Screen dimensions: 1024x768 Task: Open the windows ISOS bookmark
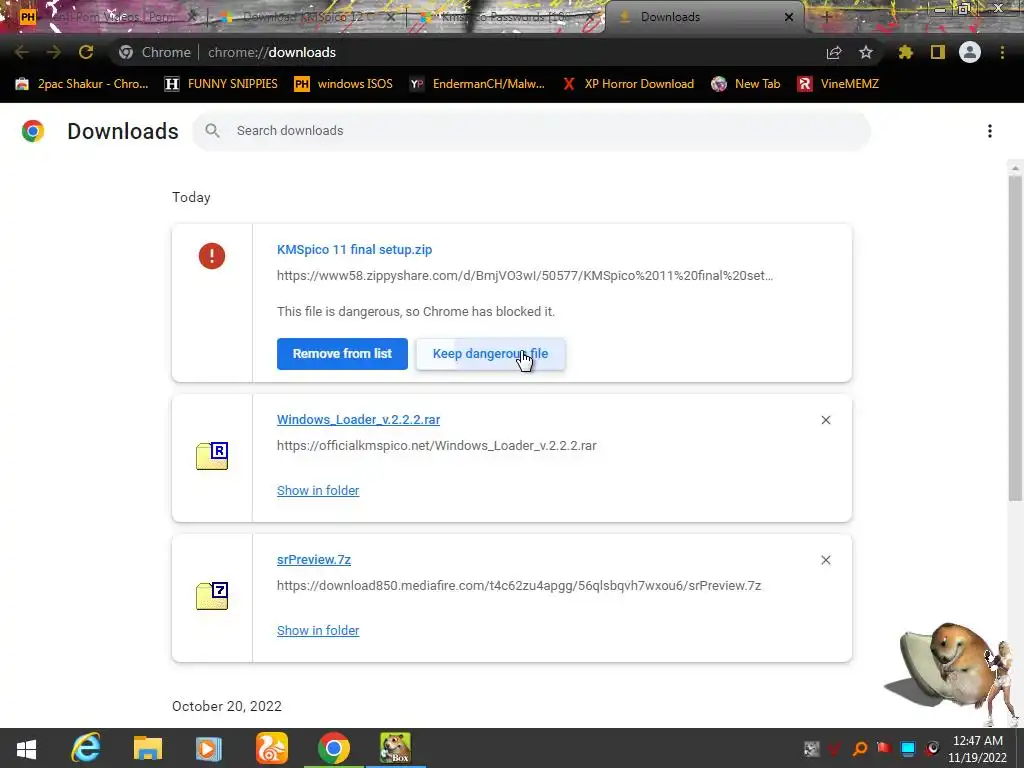point(344,84)
